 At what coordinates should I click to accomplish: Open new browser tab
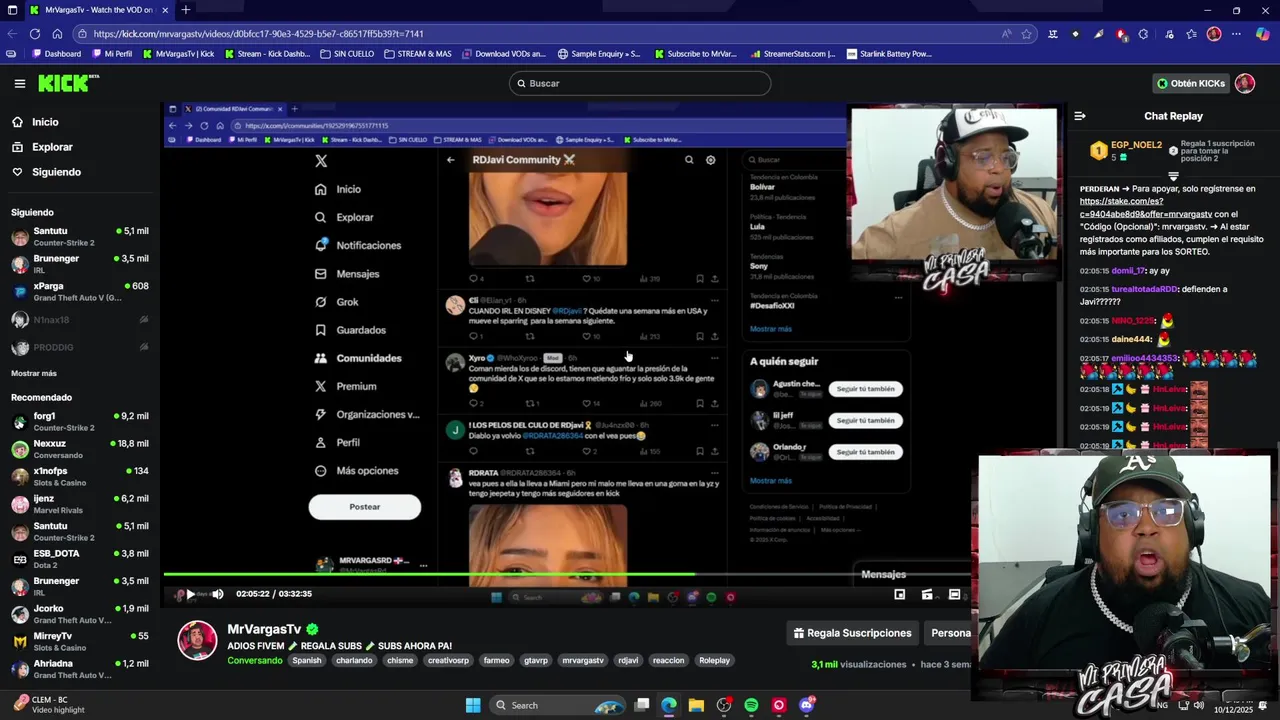click(185, 10)
